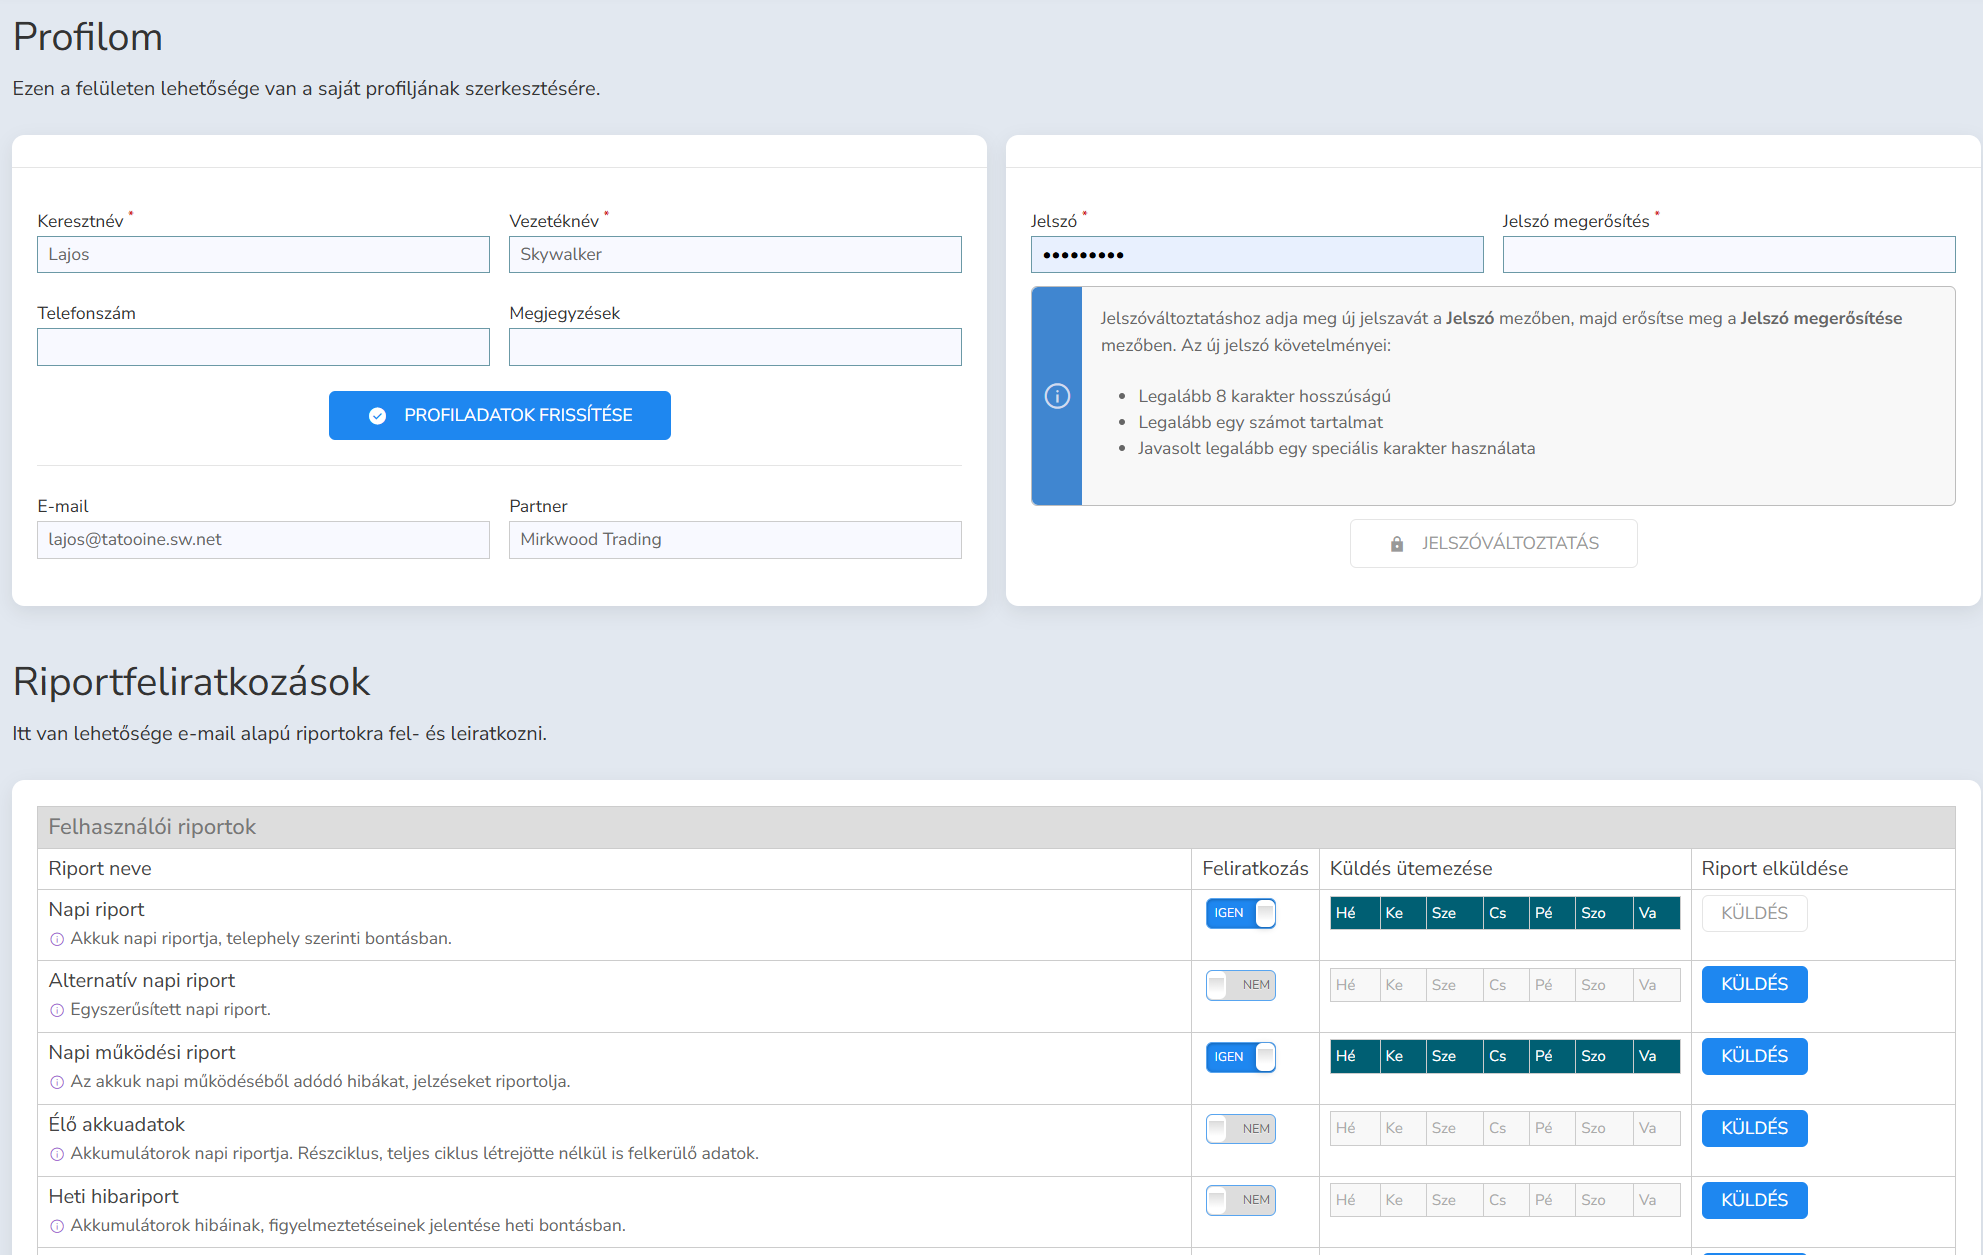
Task: Click JELSZÓVÁLTOZTATÁS button
Action: click(1493, 543)
